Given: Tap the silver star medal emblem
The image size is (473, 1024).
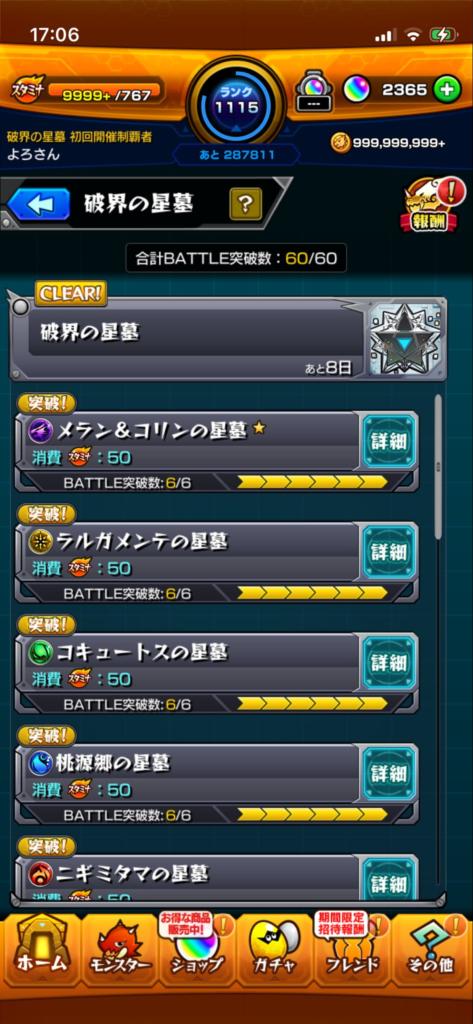Looking at the screenshot, I should pyautogui.click(x=404, y=338).
